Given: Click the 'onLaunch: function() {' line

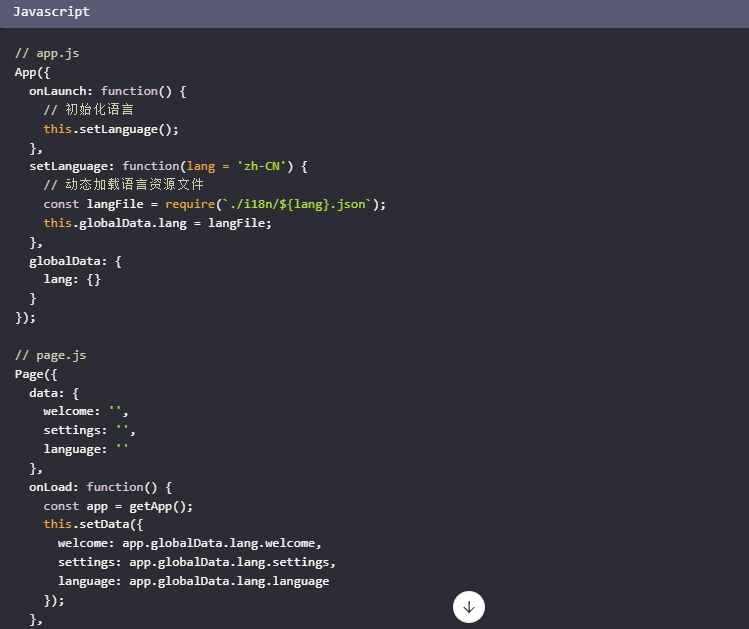Looking at the screenshot, I should tap(107, 91).
